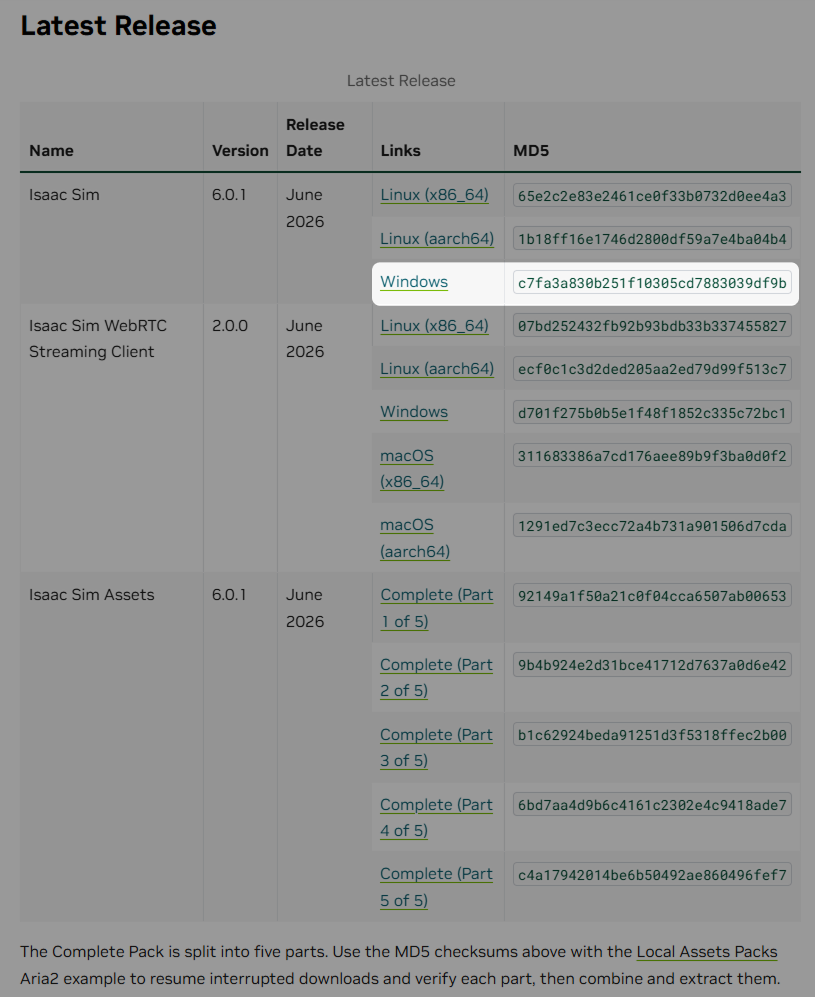This screenshot has width=815, height=997.
Task: Select MD5 hash c4a17942014be6b50492ae860496fef7
Action: pos(652,875)
